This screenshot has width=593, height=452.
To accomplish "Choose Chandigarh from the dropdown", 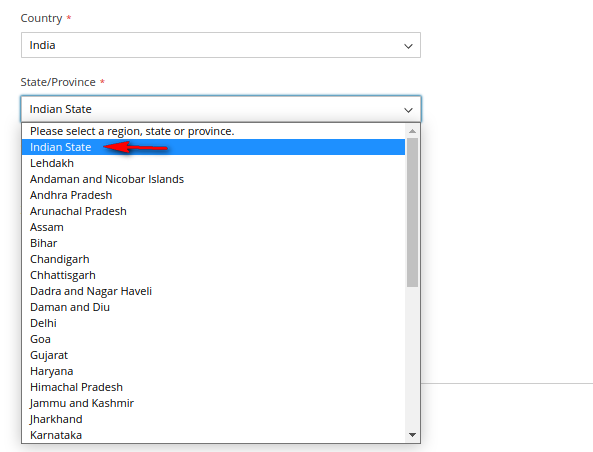I will pos(213,259).
